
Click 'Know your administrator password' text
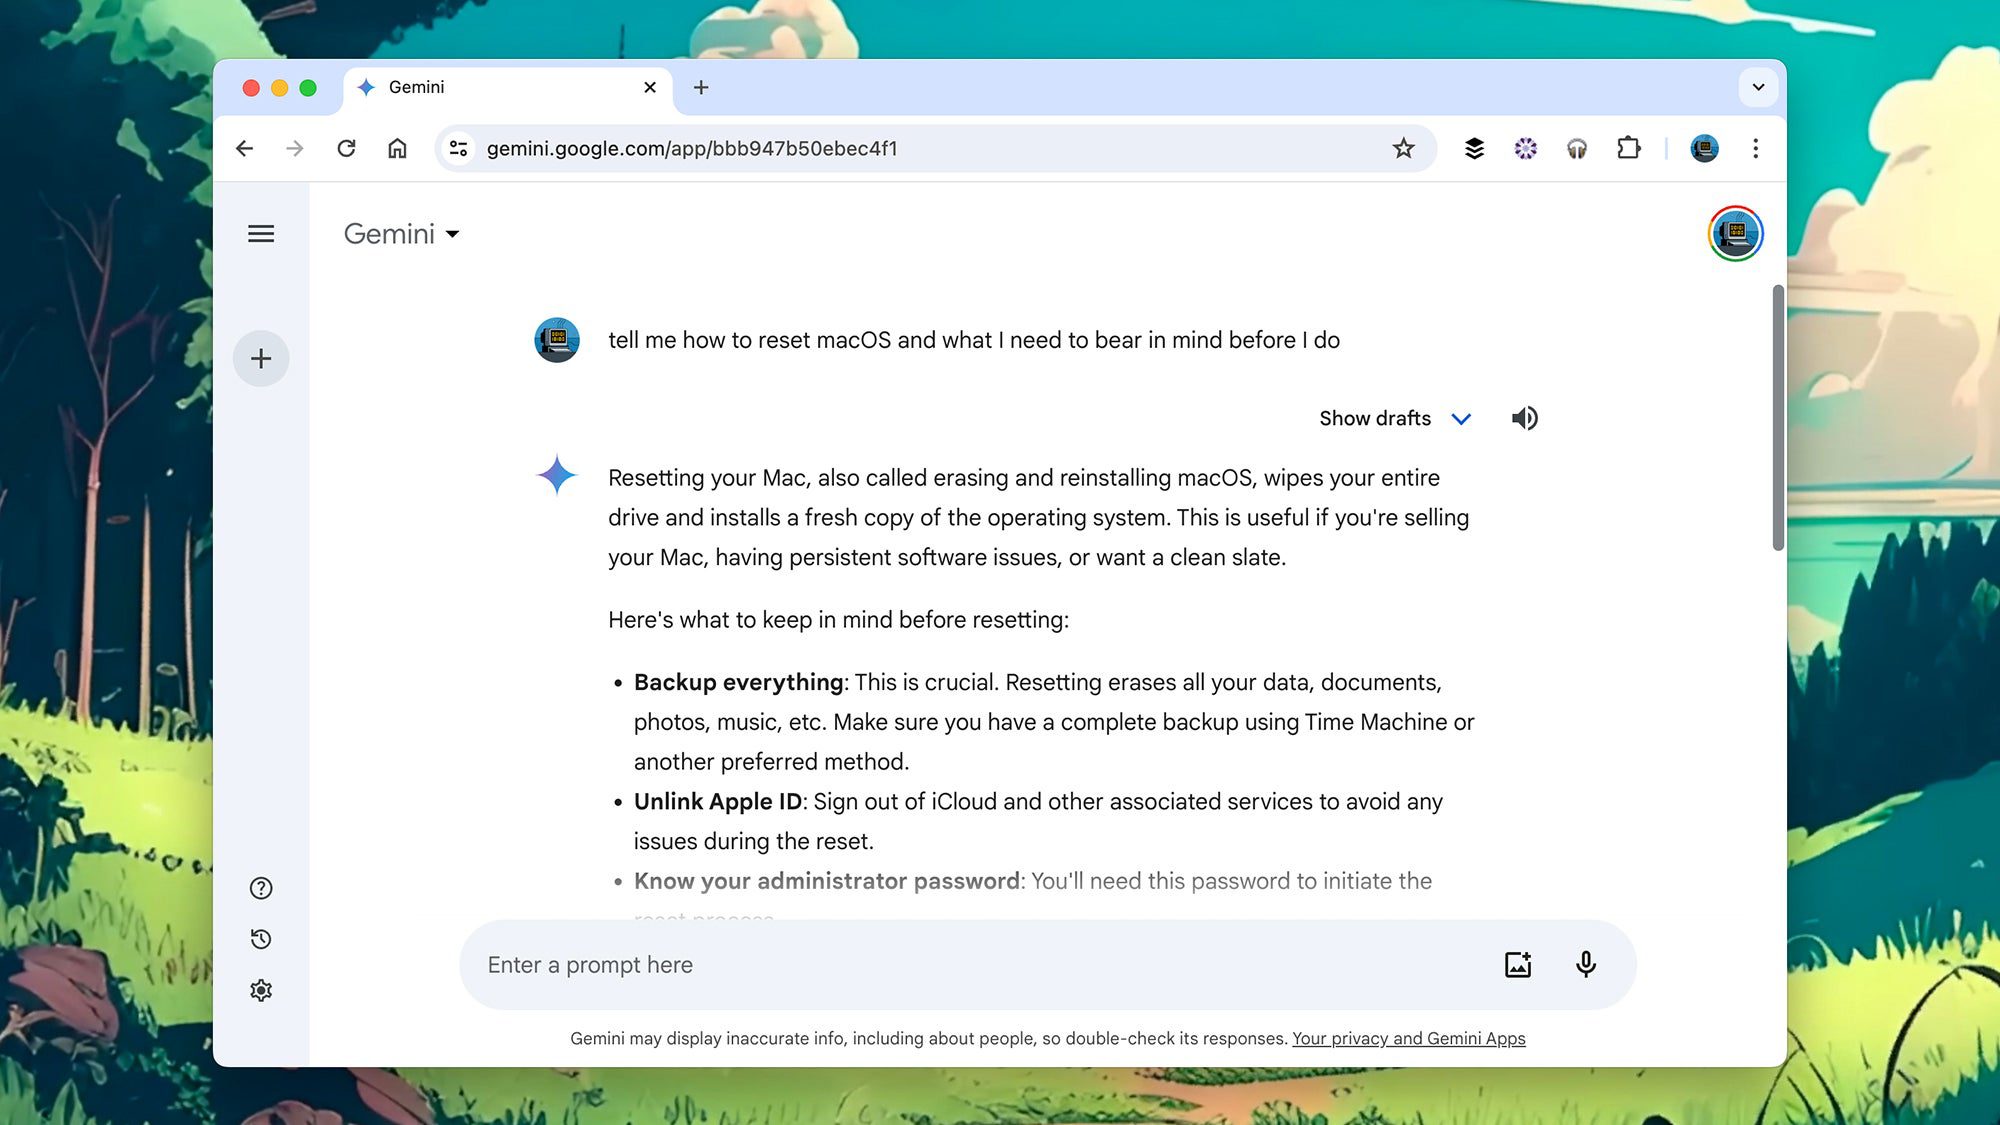click(x=827, y=881)
